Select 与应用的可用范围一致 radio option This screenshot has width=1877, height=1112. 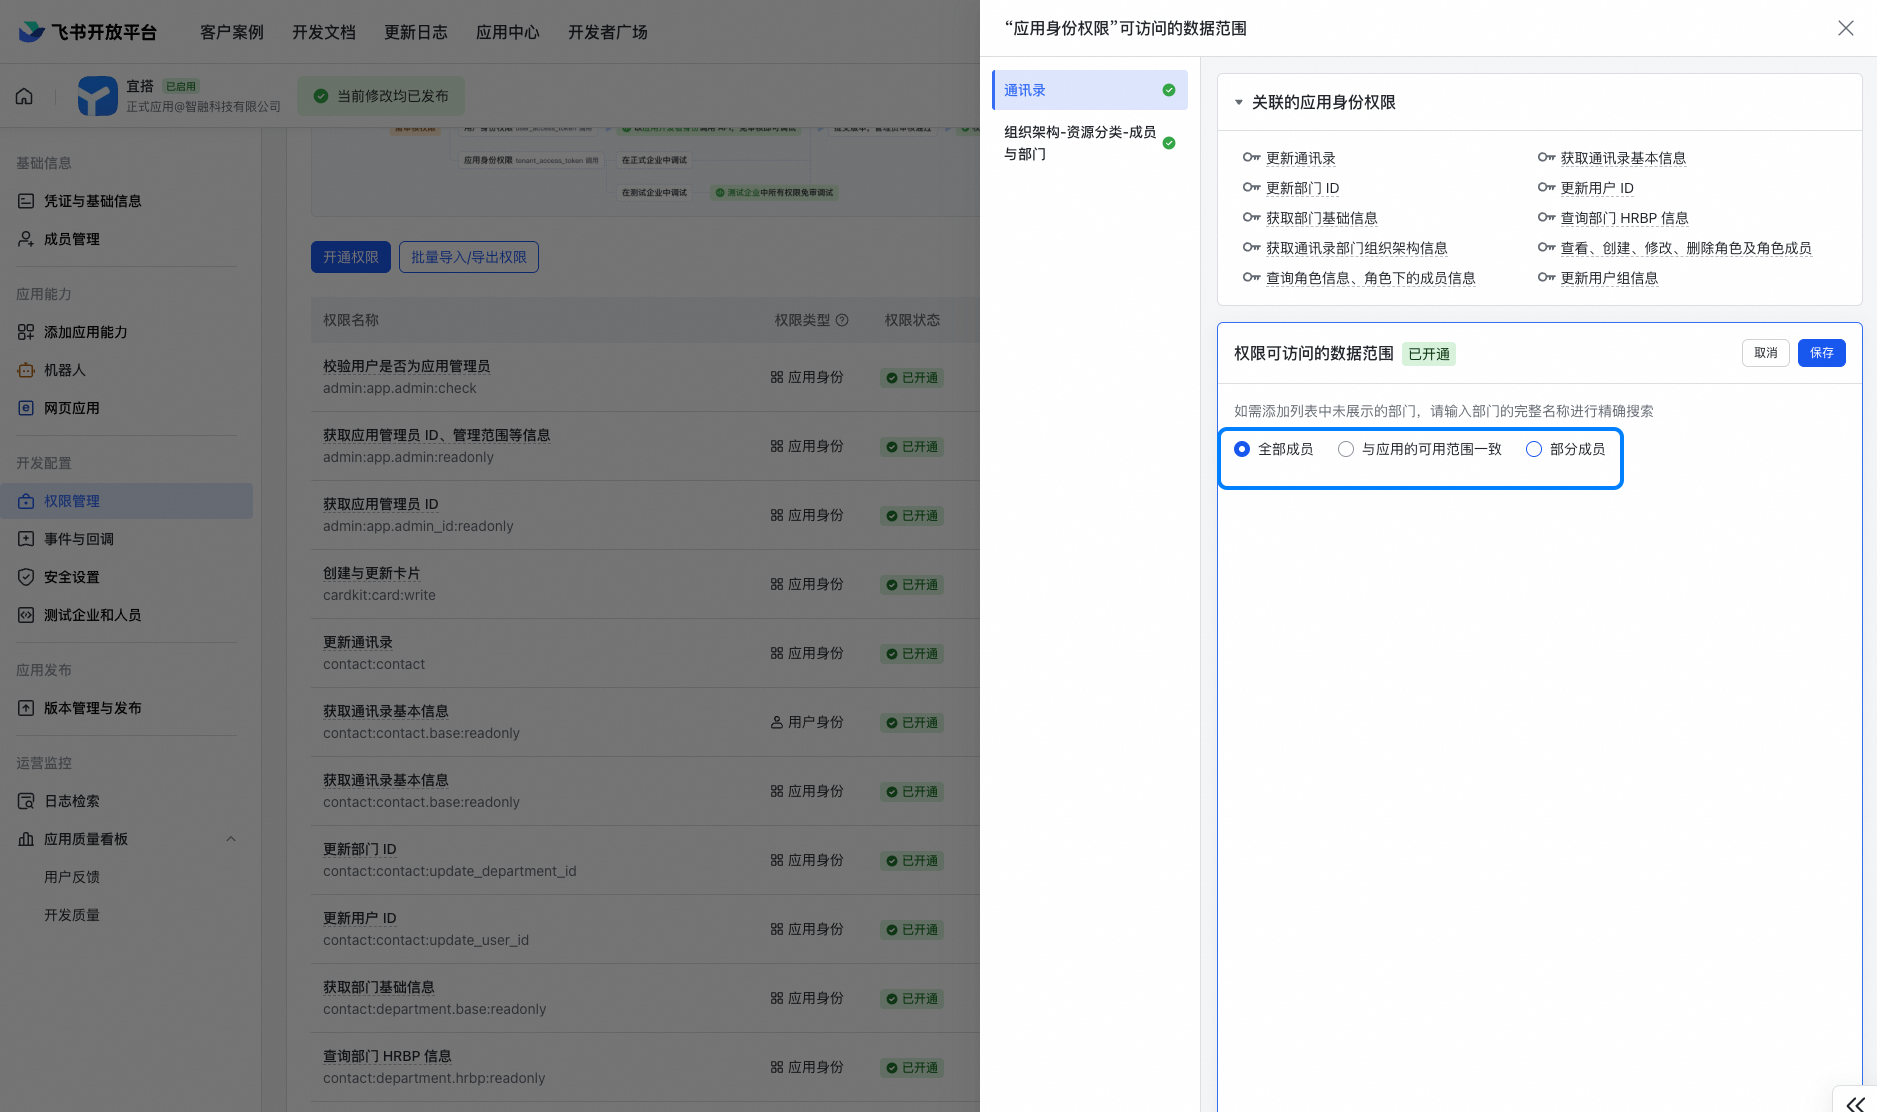click(1346, 449)
